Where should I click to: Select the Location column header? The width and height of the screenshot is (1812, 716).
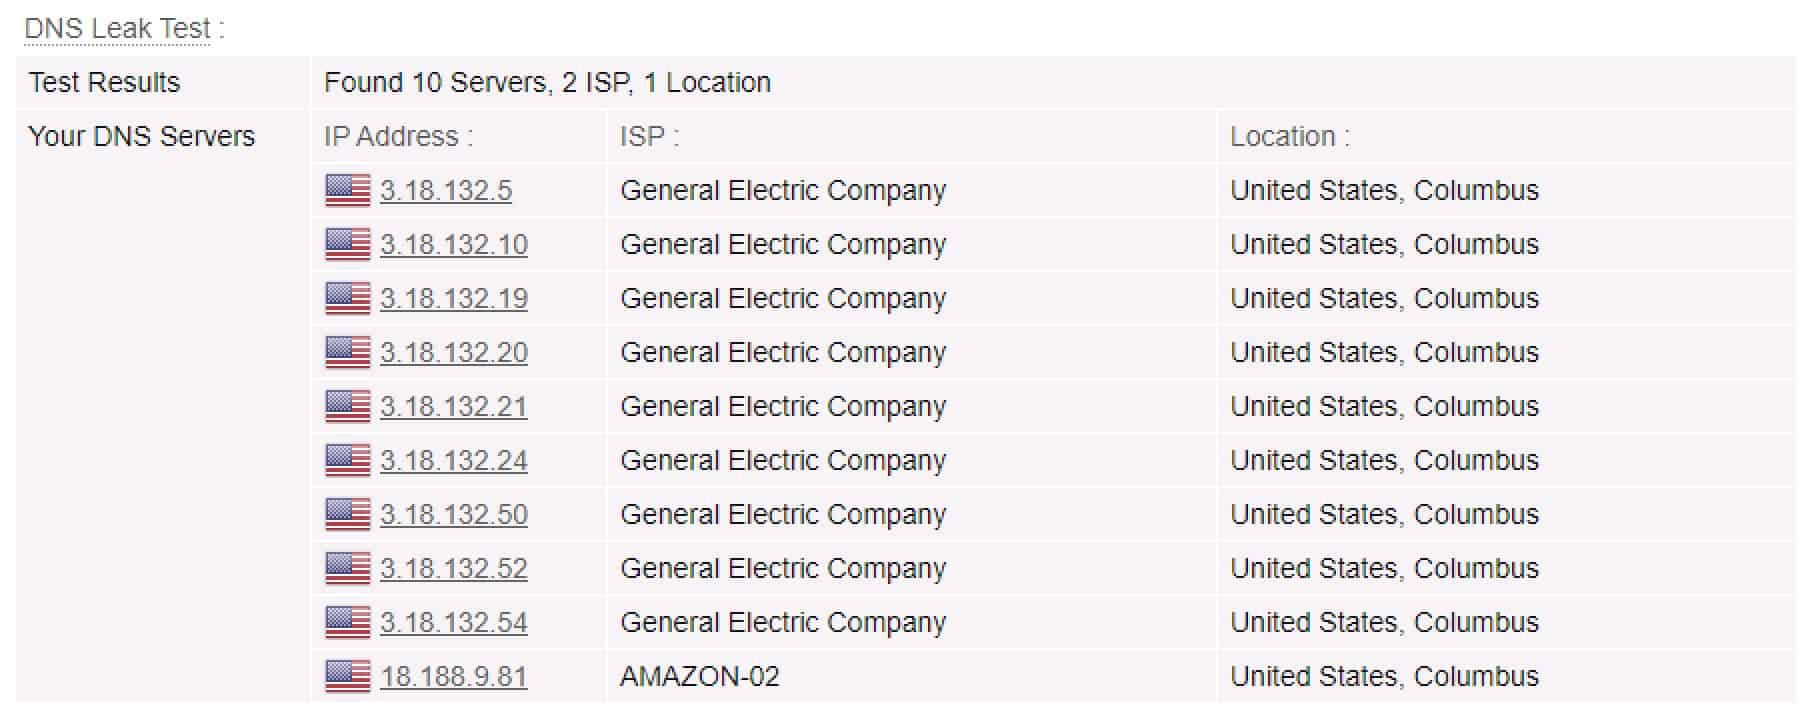[1290, 136]
